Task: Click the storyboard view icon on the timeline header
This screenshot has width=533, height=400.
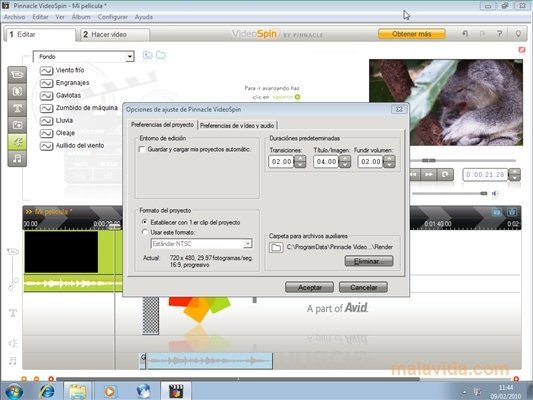Action: pos(497,212)
